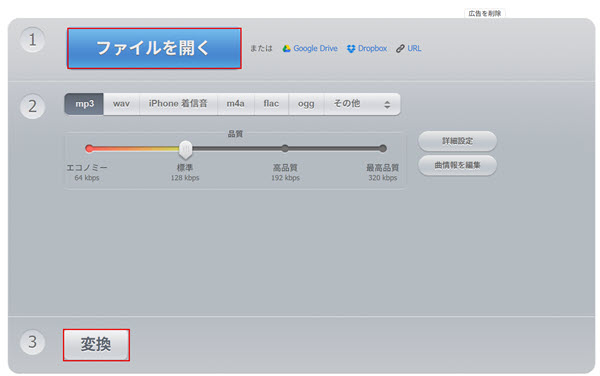Viewport: 600px width, 376px height.
Task: Select the URL text link
Action: click(x=414, y=49)
